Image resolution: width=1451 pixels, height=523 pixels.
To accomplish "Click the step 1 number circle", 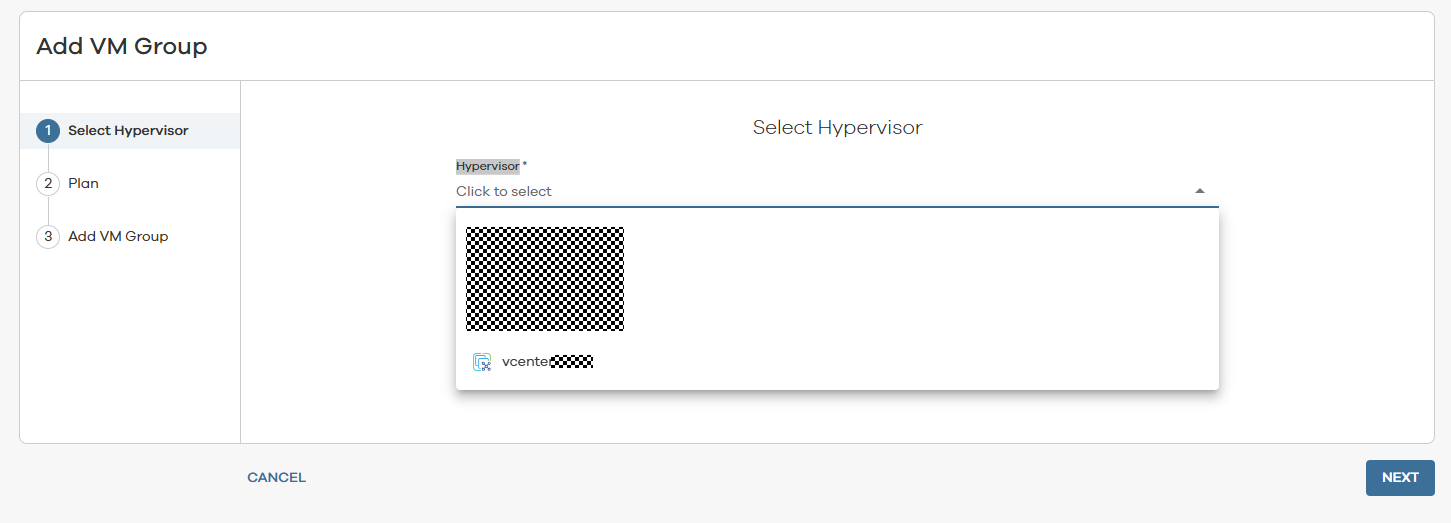I will click(x=48, y=131).
